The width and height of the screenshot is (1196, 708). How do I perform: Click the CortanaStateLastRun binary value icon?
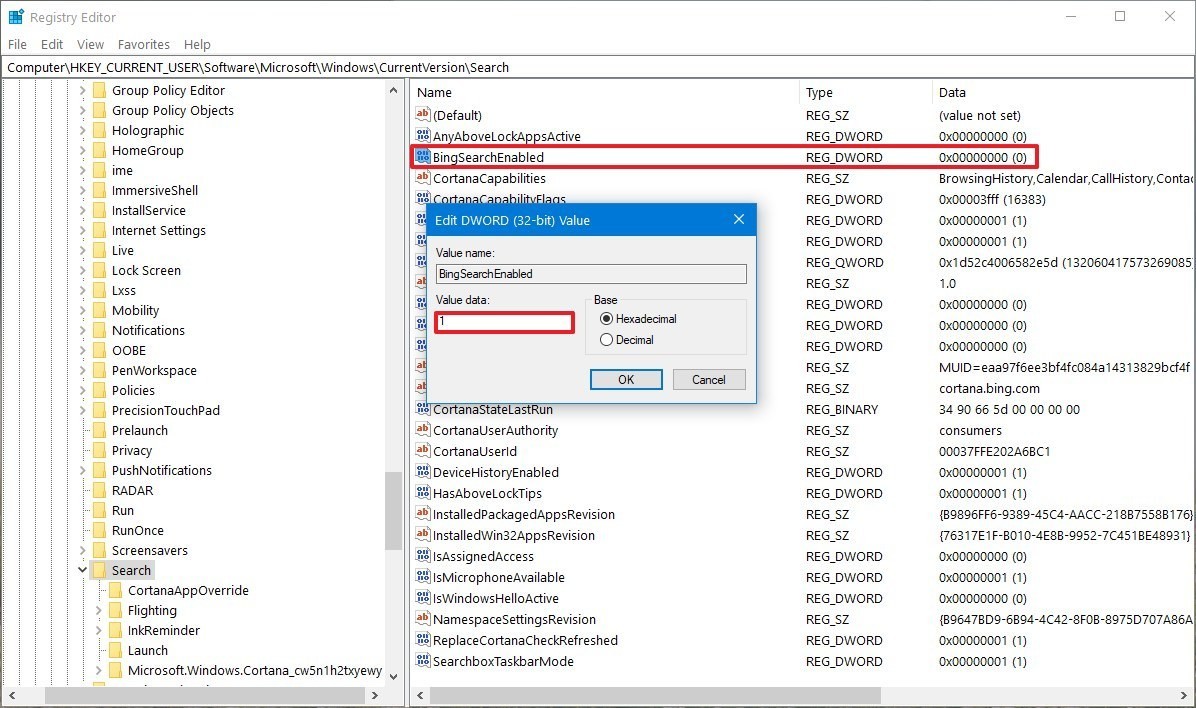422,409
